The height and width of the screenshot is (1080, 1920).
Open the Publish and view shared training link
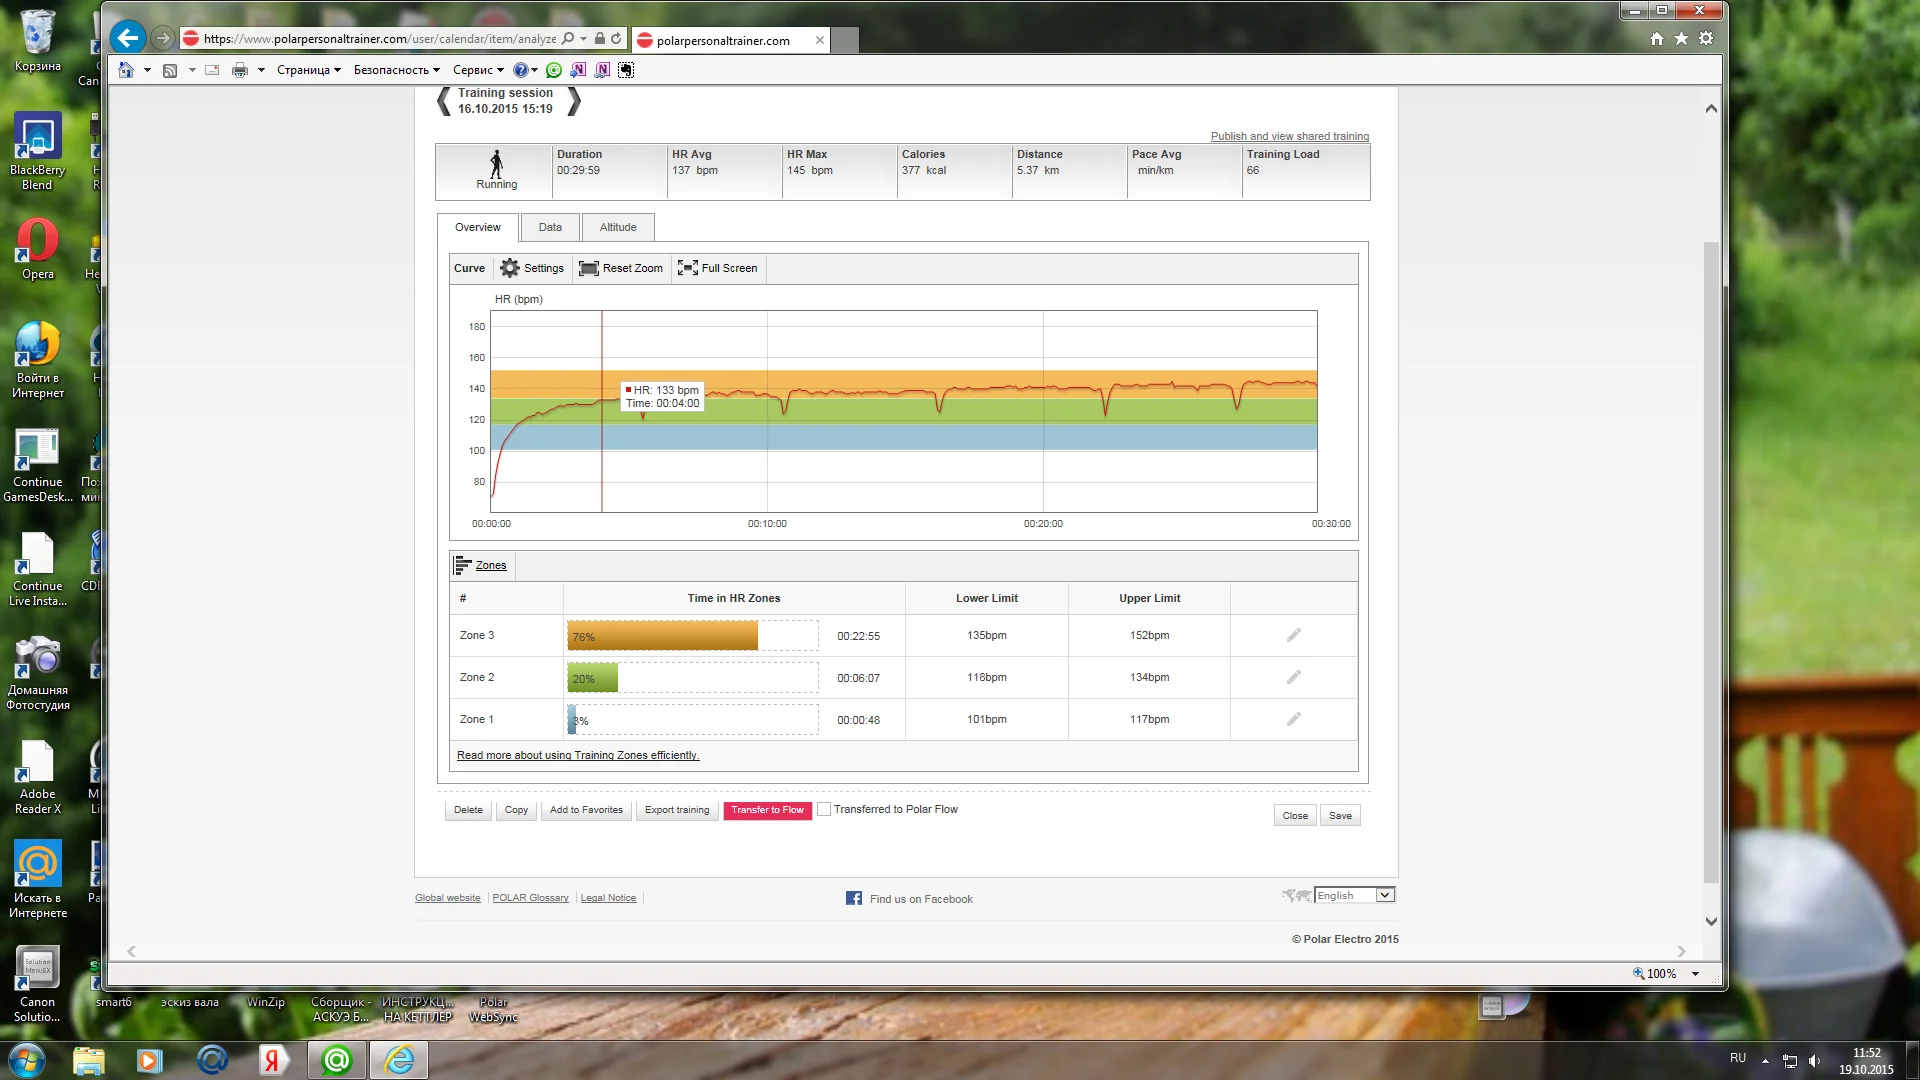[x=1289, y=136]
